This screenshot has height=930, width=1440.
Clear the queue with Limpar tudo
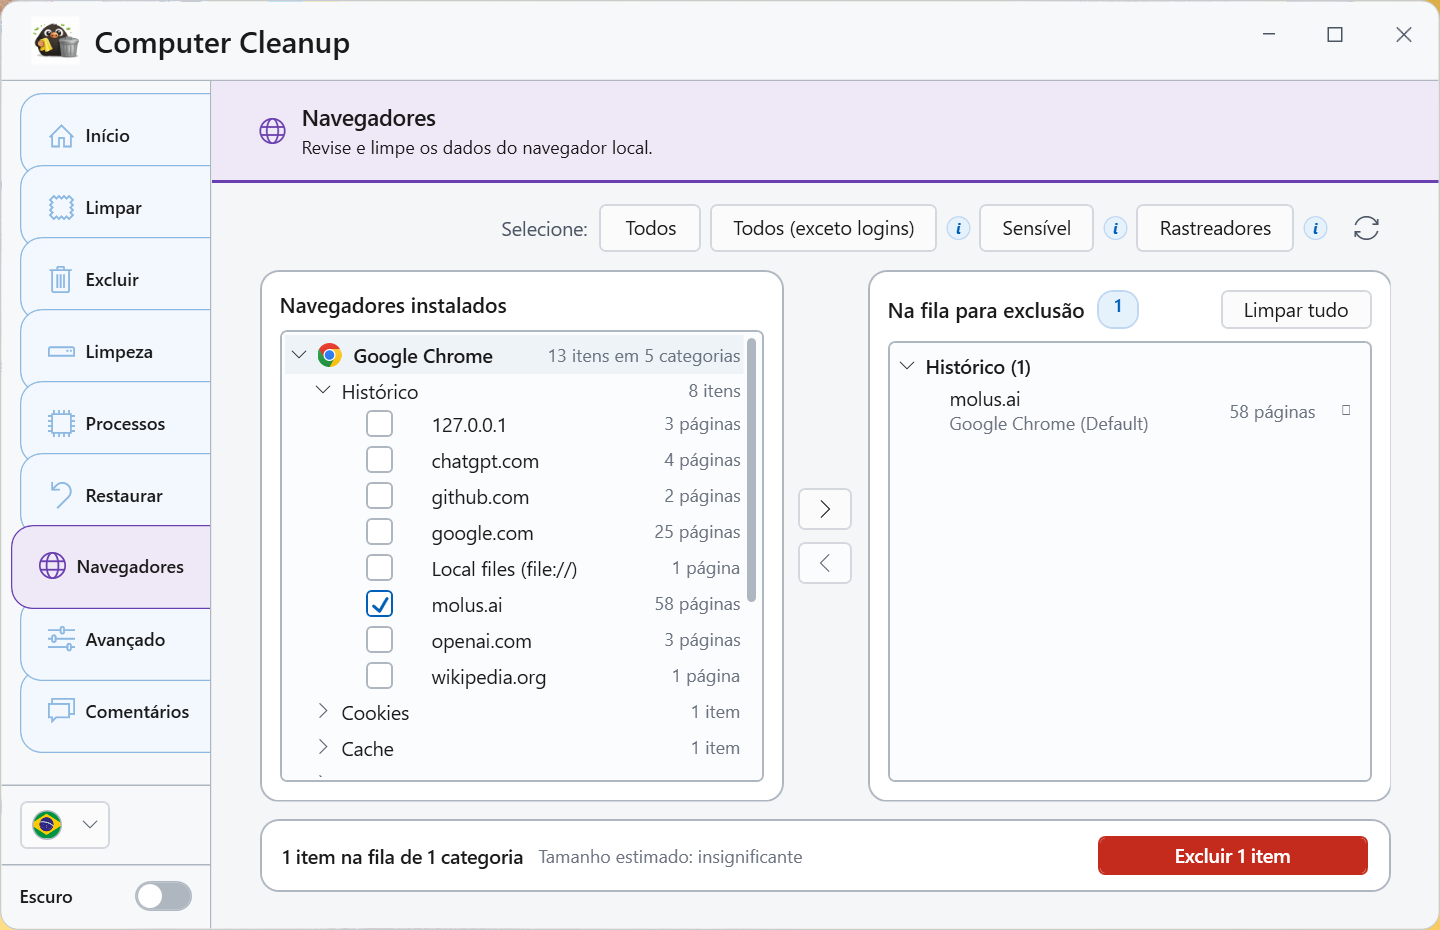click(x=1296, y=310)
